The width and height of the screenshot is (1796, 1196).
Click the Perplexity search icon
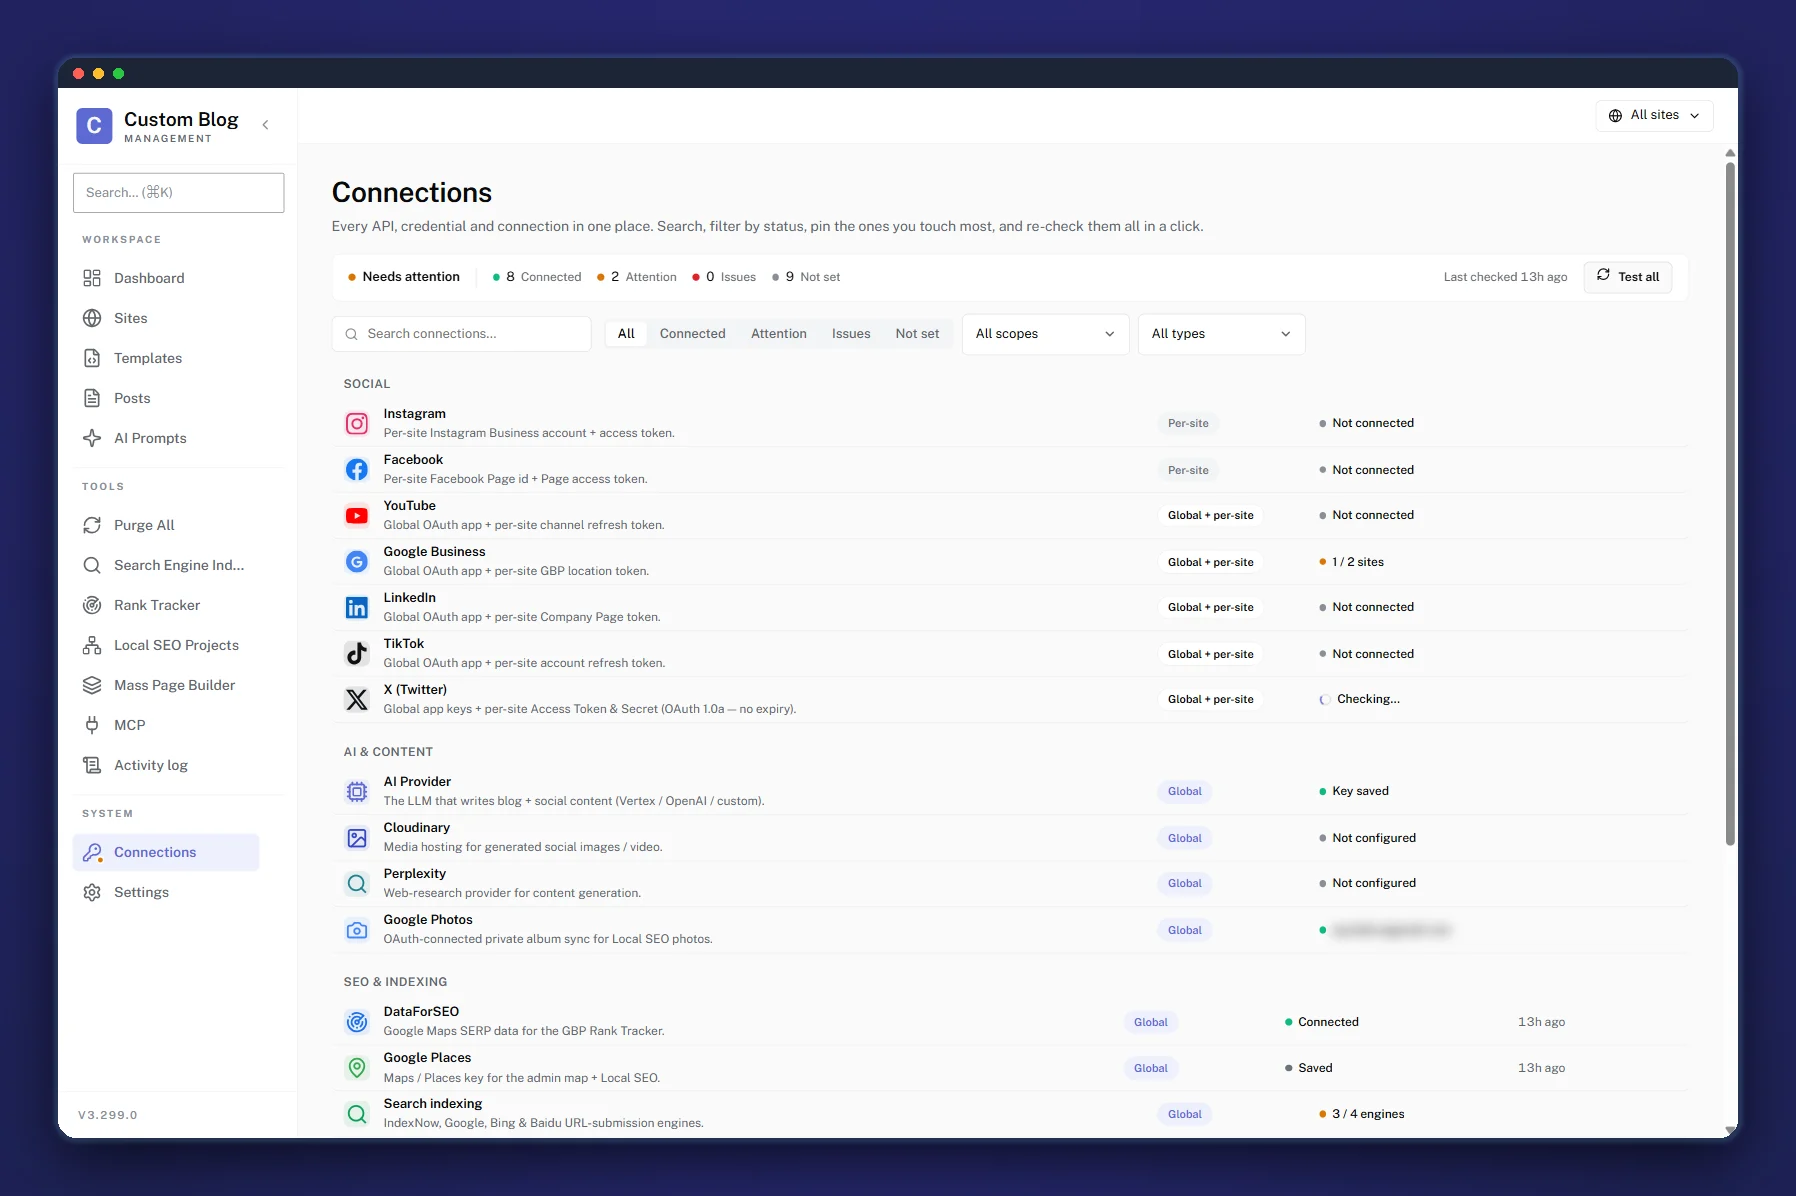pyautogui.click(x=357, y=883)
